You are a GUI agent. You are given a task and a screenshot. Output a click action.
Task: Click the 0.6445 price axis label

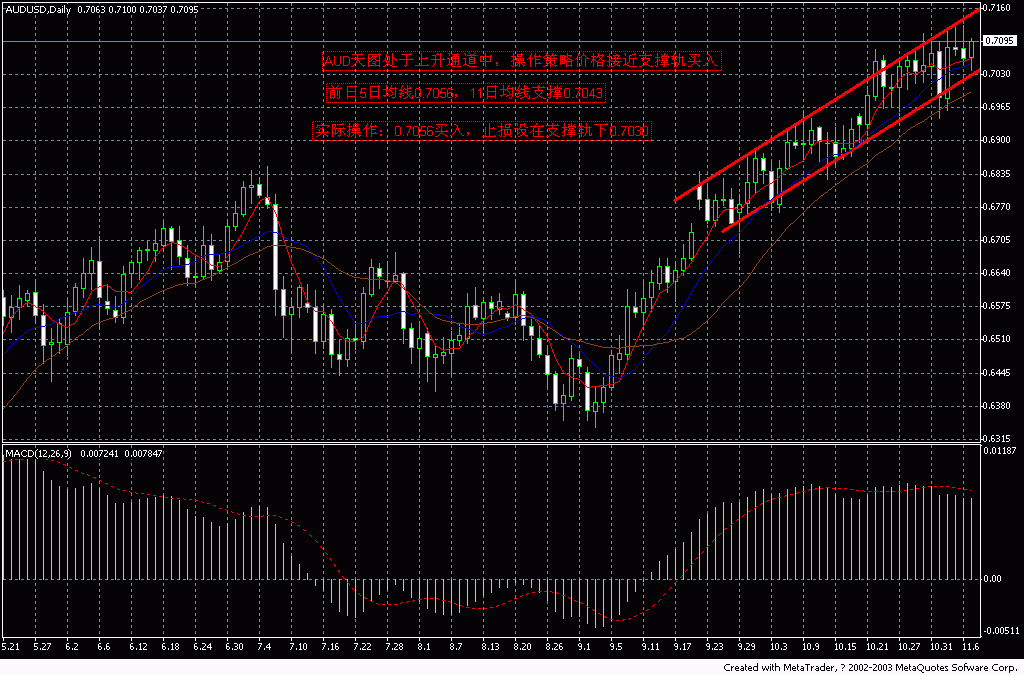tap(999, 372)
